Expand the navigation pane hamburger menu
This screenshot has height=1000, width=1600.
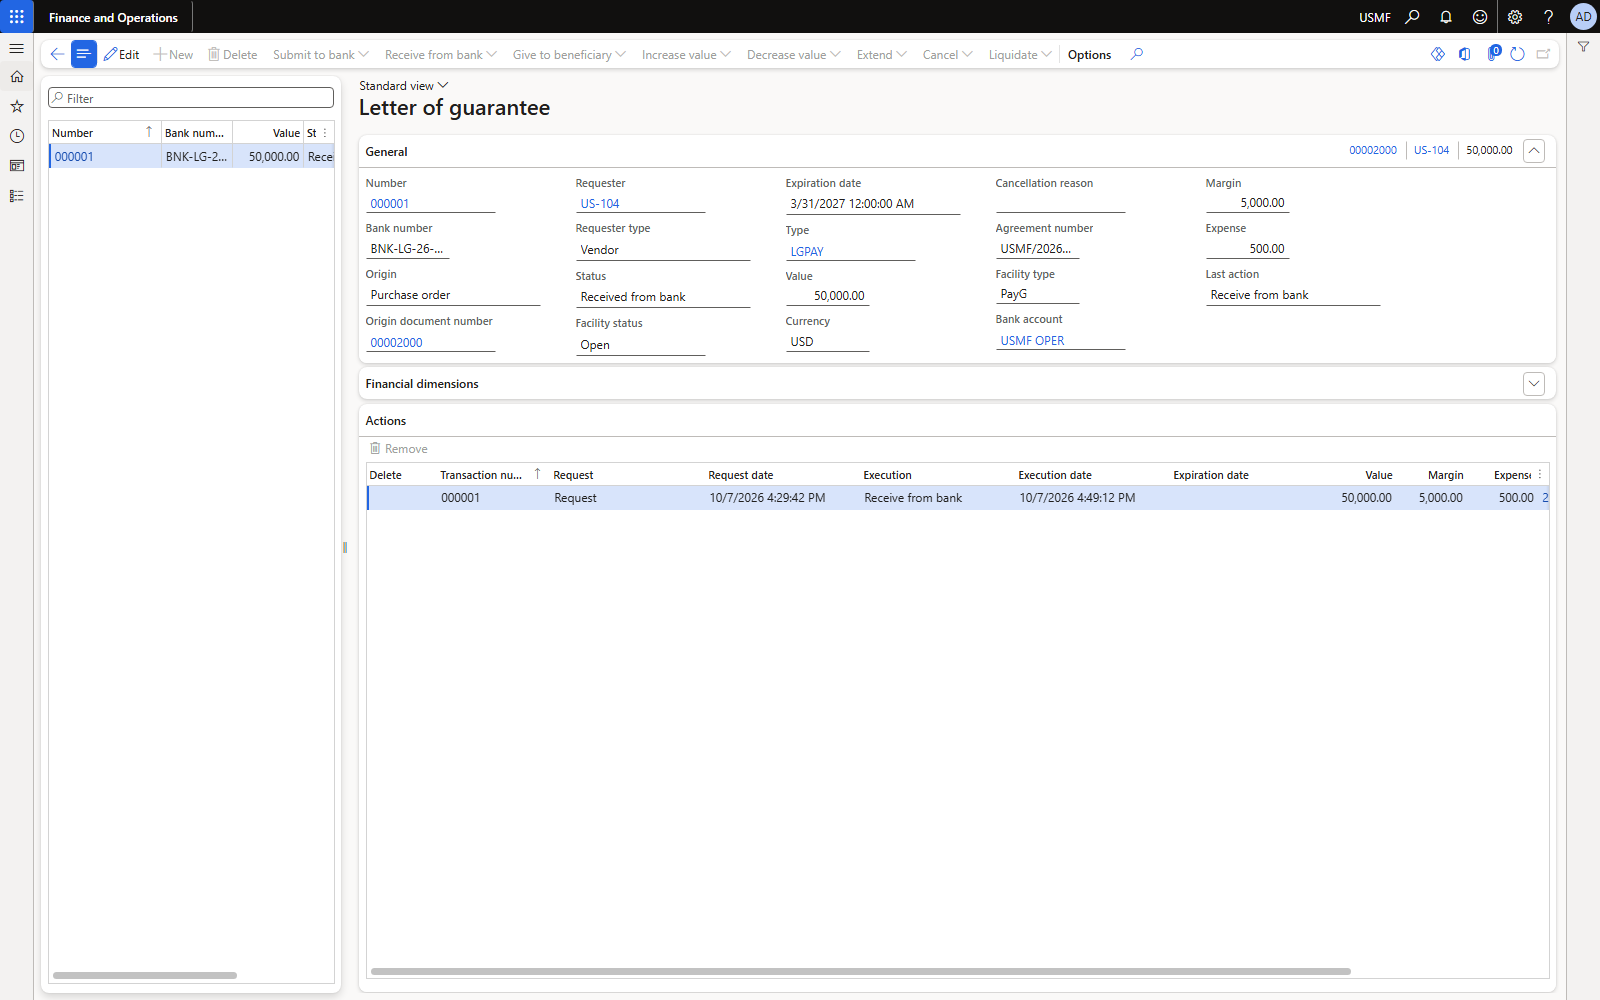coord(17,48)
